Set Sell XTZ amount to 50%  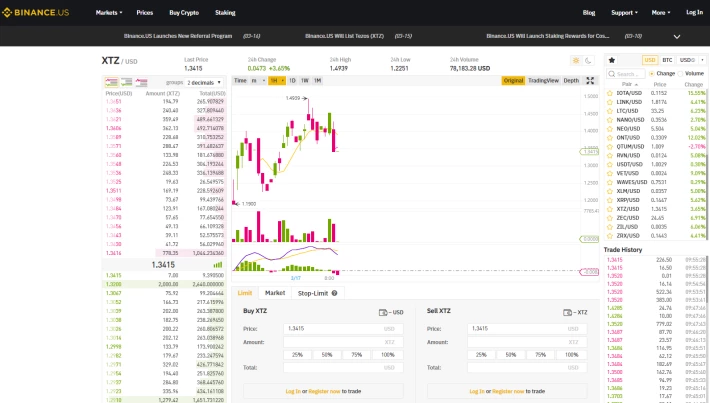[511, 355]
